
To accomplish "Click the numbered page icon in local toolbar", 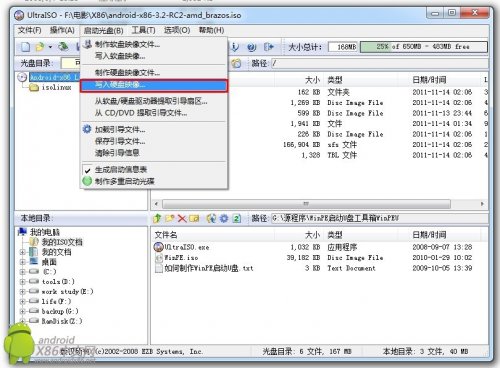I will pos(237,218).
